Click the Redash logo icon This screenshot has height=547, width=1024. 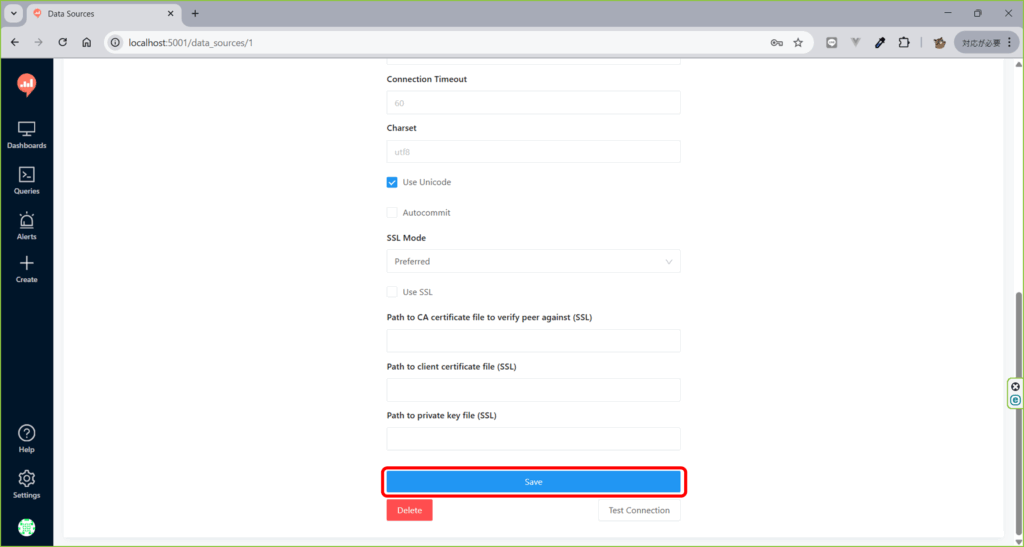26,85
